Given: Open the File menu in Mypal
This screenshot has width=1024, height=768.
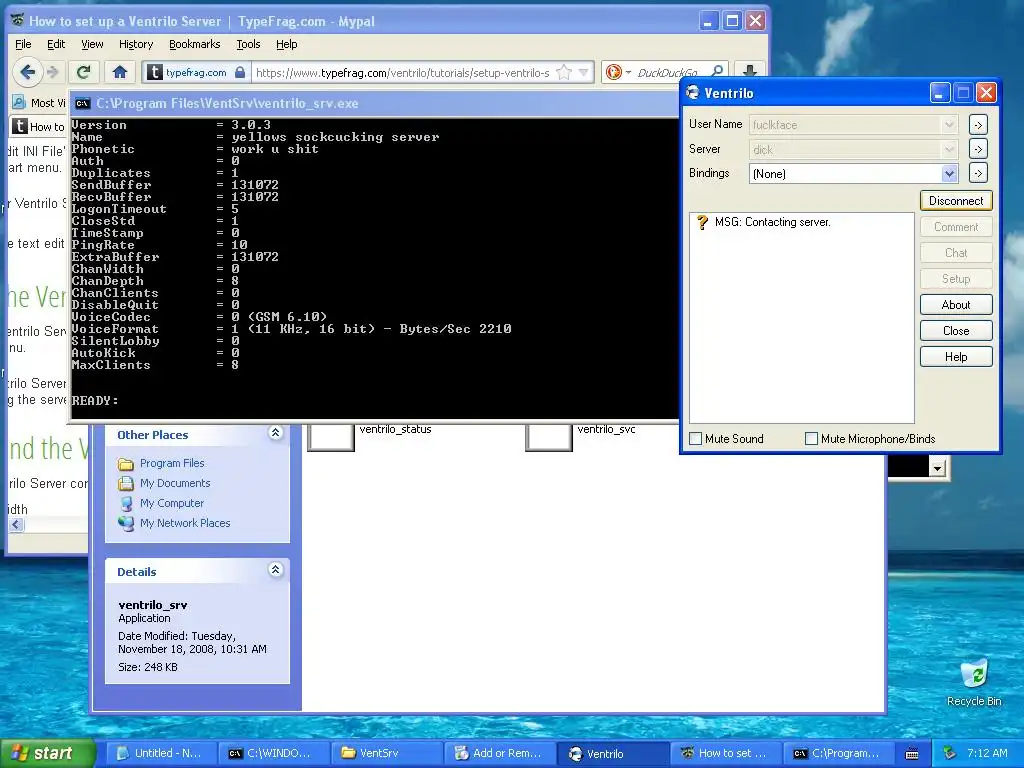Looking at the screenshot, I should pos(23,44).
